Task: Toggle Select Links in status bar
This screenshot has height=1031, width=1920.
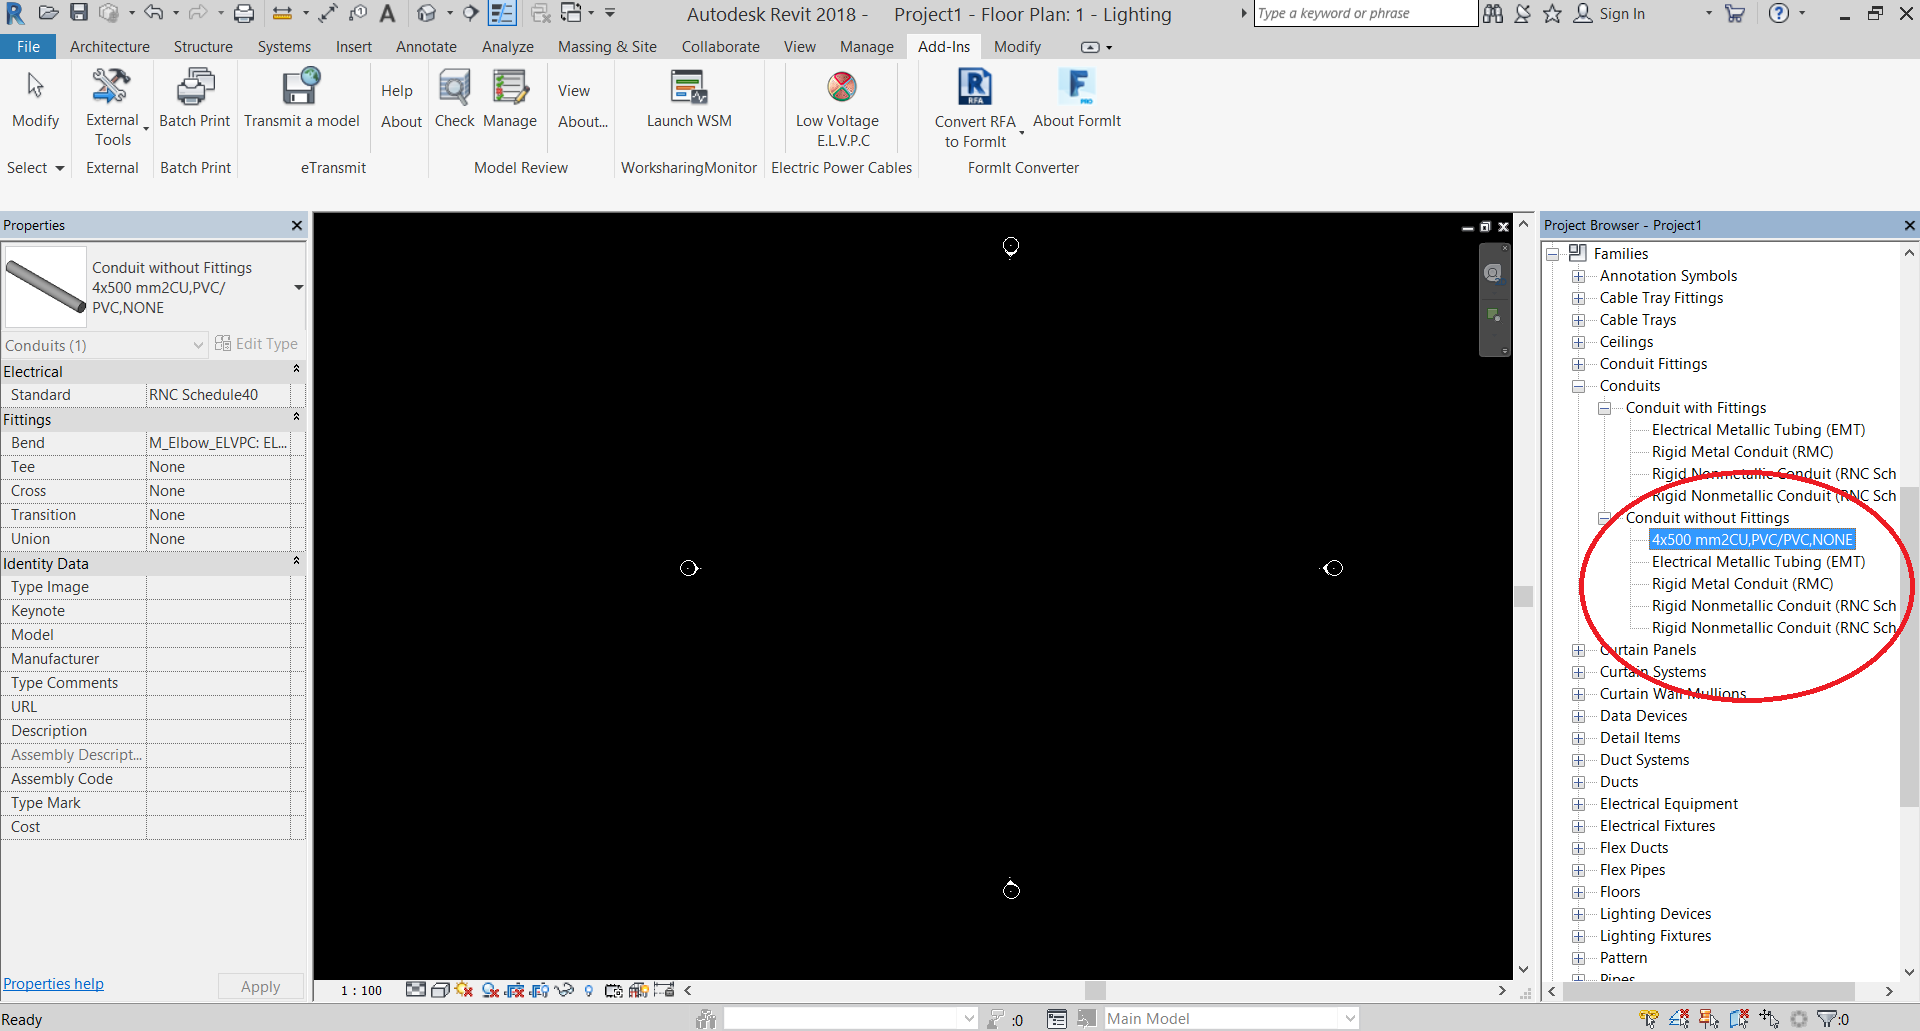Action: tap(1649, 1018)
